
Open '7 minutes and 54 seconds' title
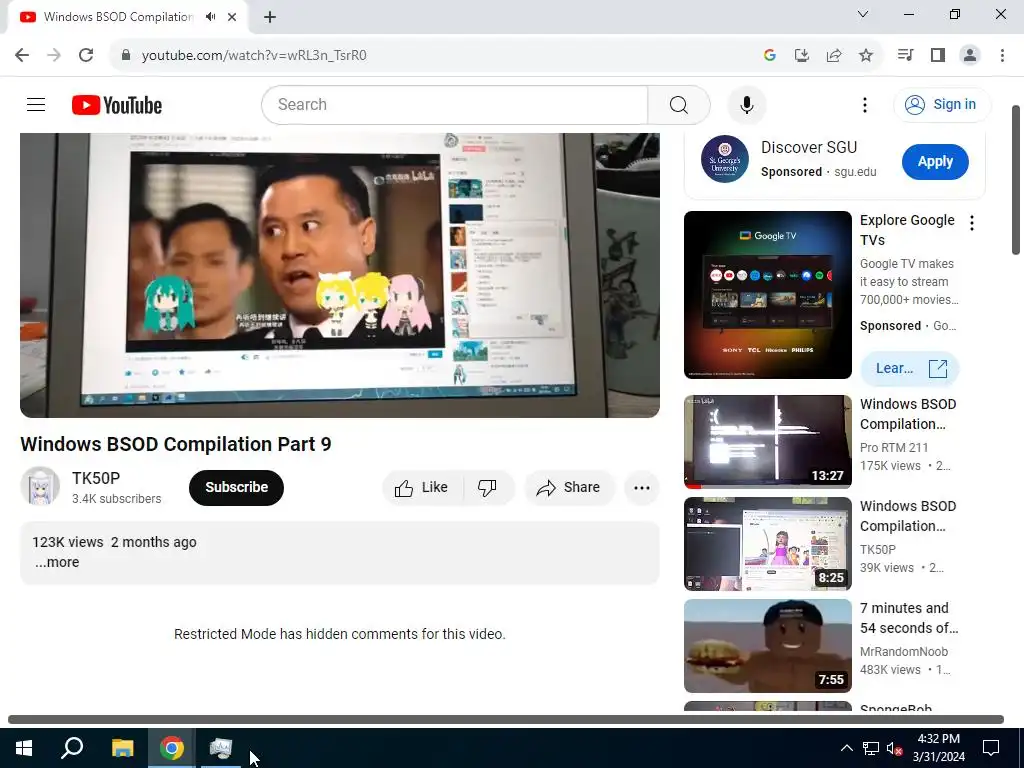click(908, 618)
